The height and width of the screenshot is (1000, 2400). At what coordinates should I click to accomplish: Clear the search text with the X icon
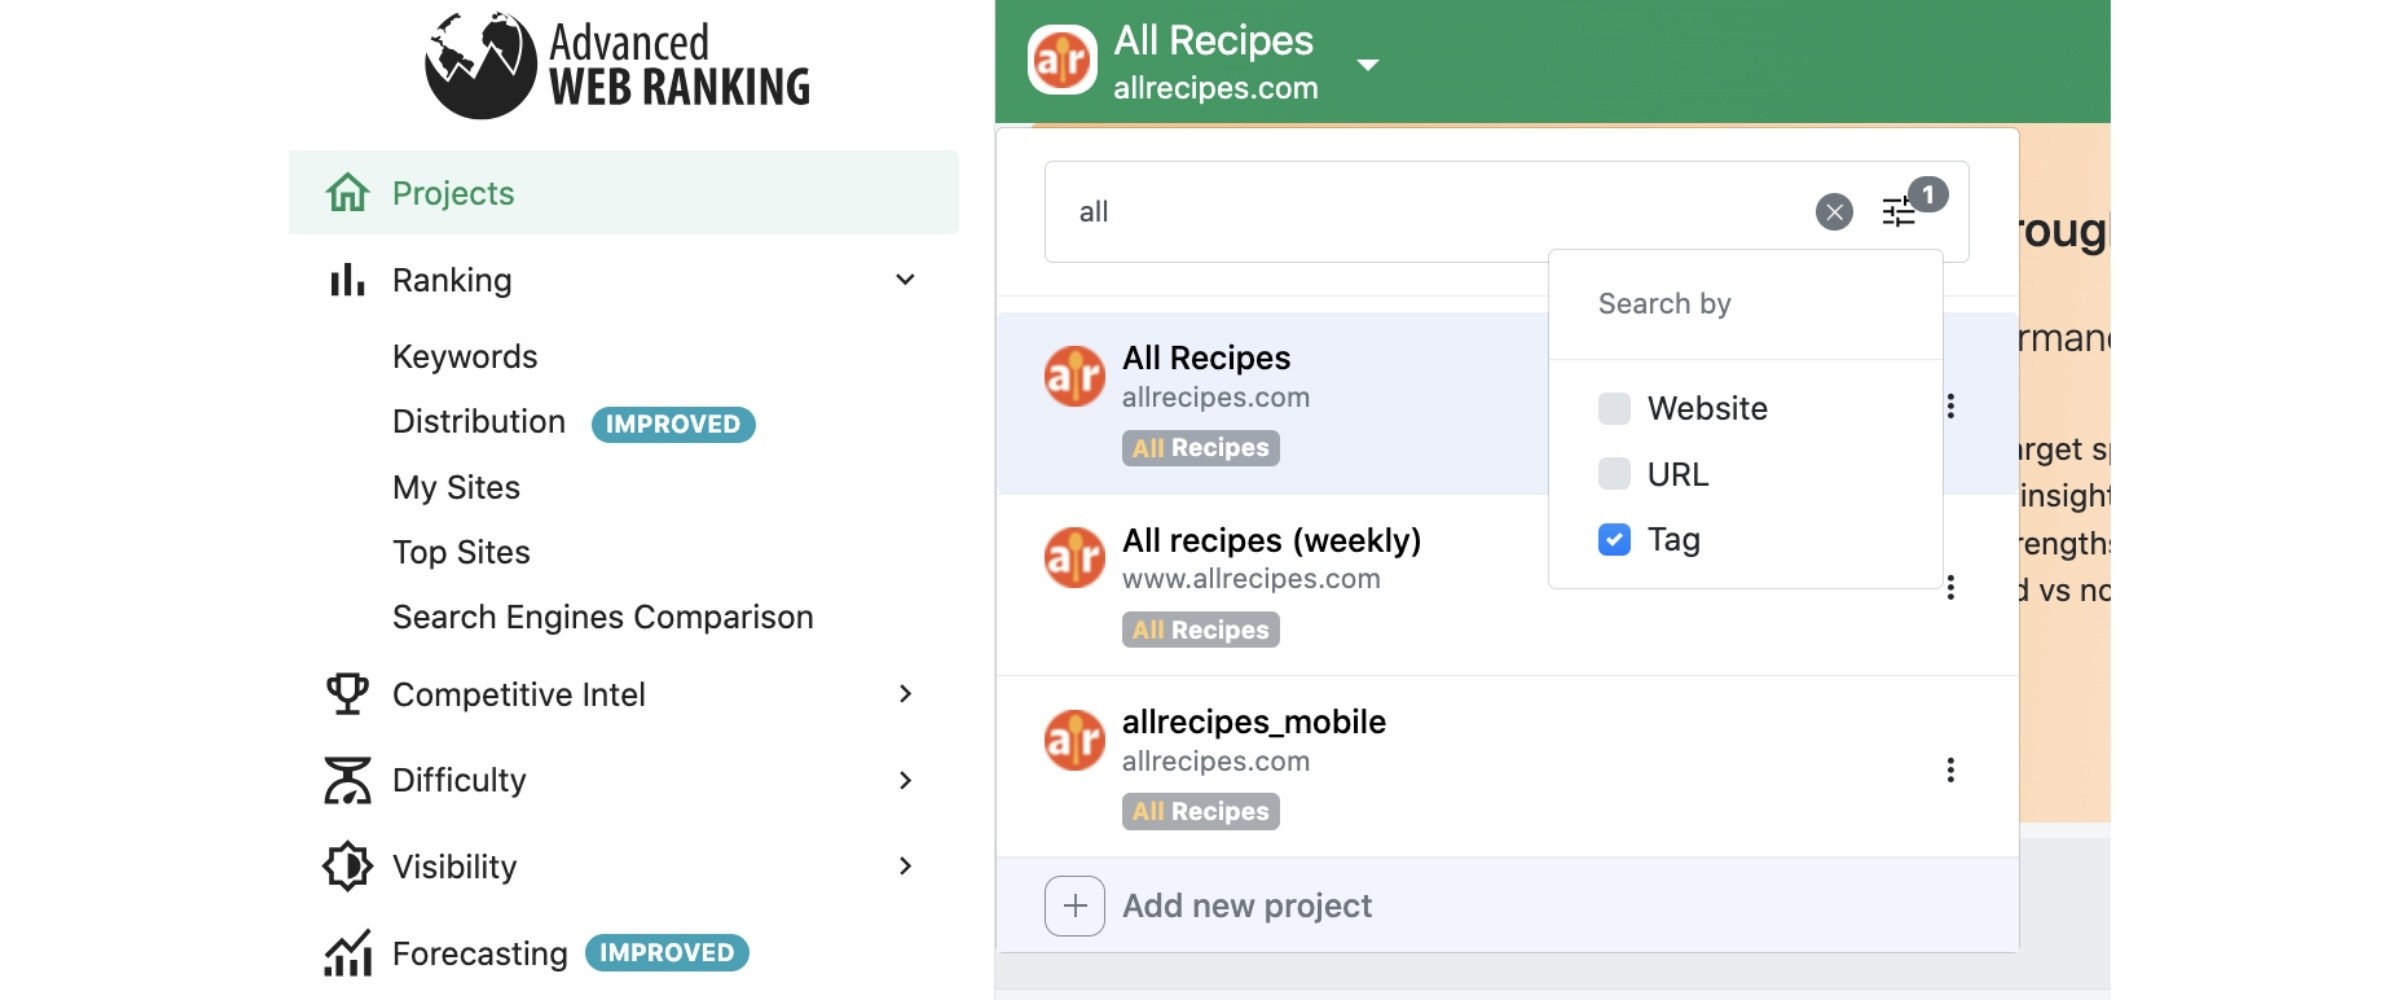click(x=1834, y=212)
